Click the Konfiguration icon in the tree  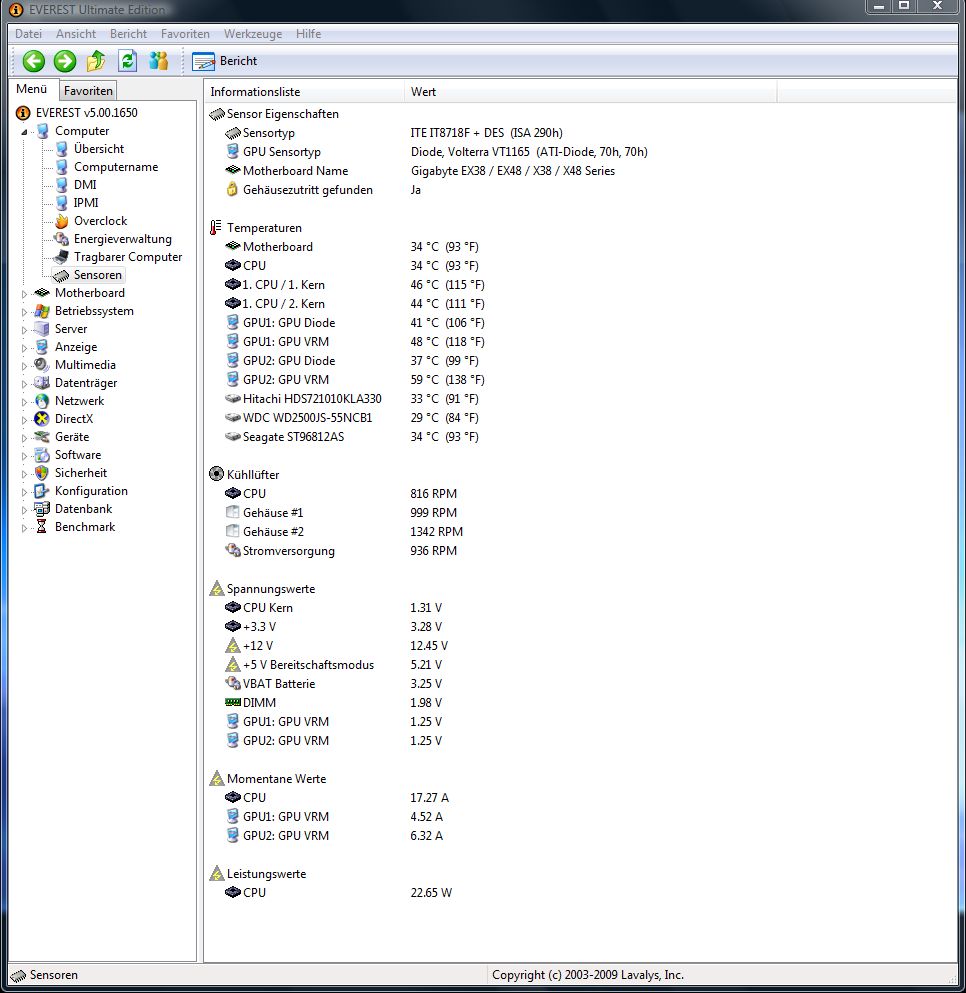click(x=42, y=491)
